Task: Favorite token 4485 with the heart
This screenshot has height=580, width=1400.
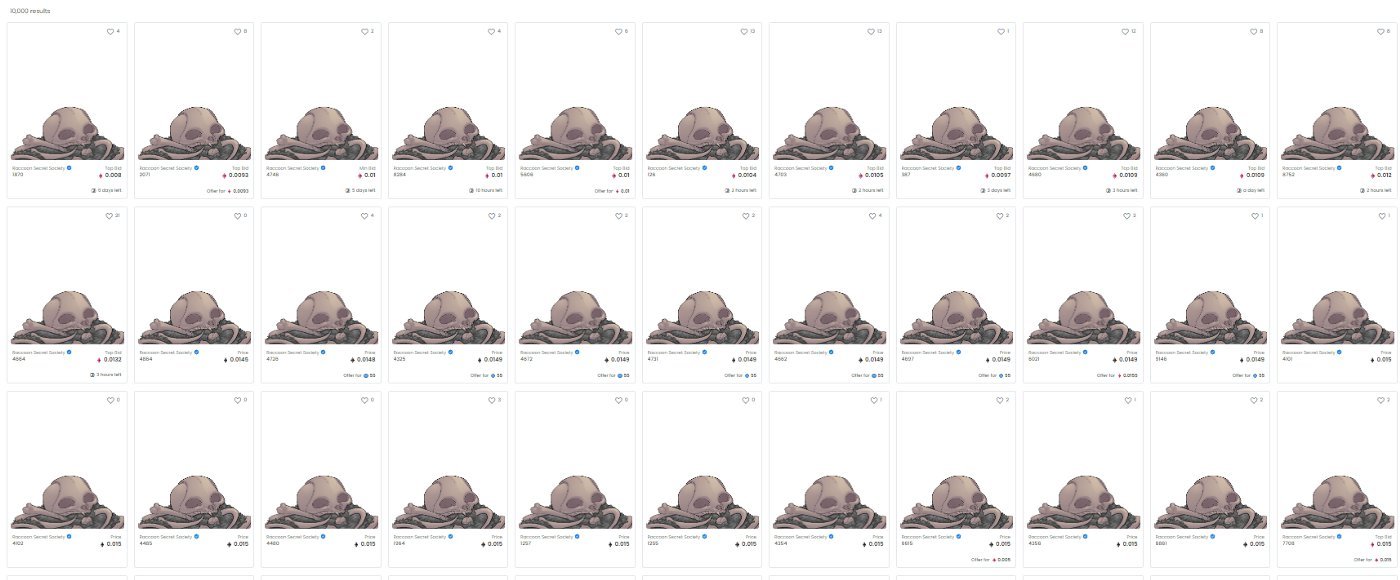Action: tap(238, 400)
